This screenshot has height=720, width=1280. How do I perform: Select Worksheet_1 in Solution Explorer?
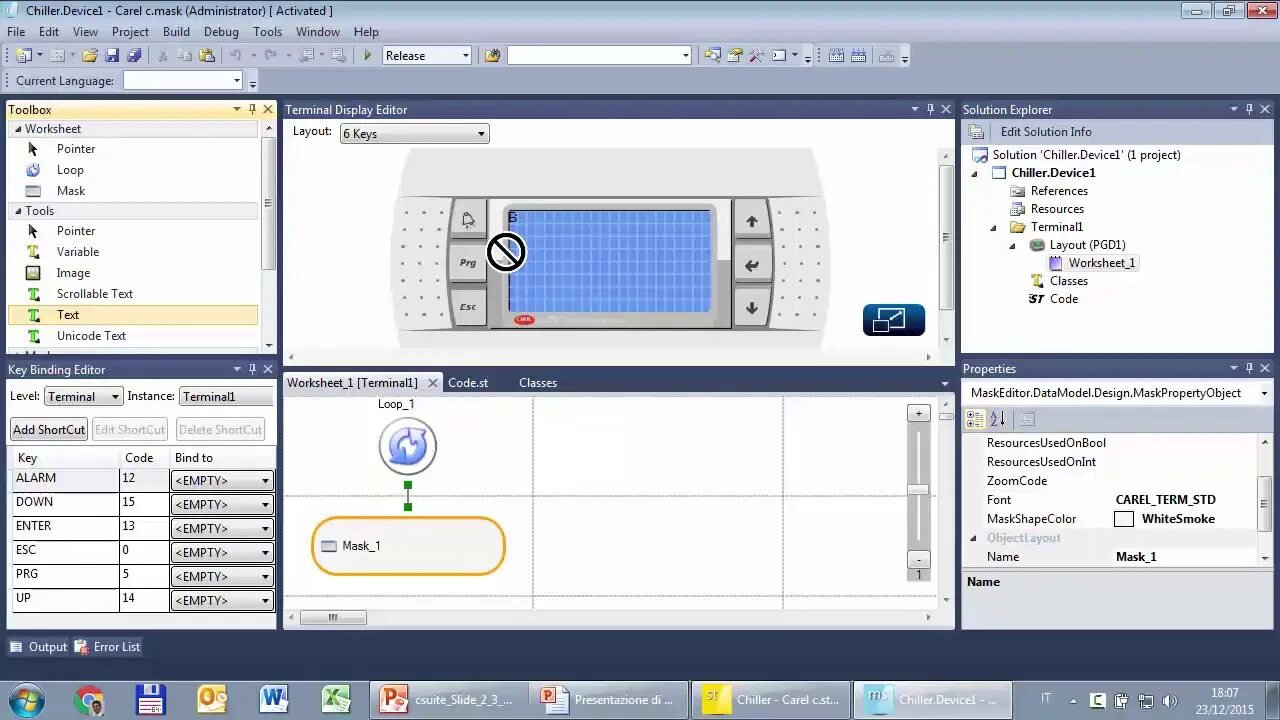pos(1102,263)
